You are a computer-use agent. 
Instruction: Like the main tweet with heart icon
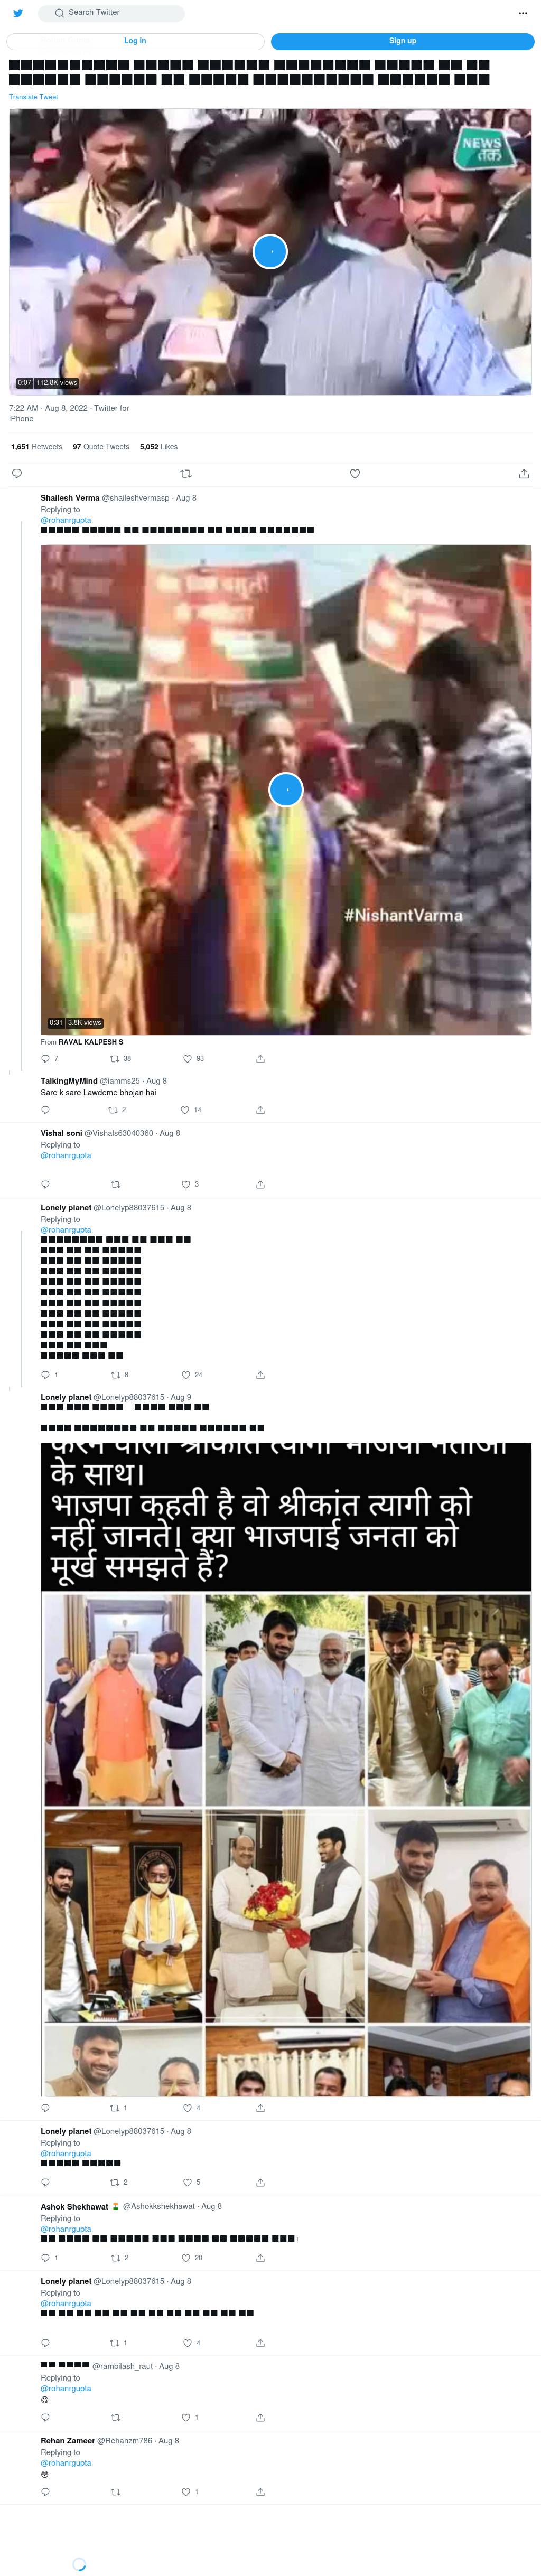(354, 474)
